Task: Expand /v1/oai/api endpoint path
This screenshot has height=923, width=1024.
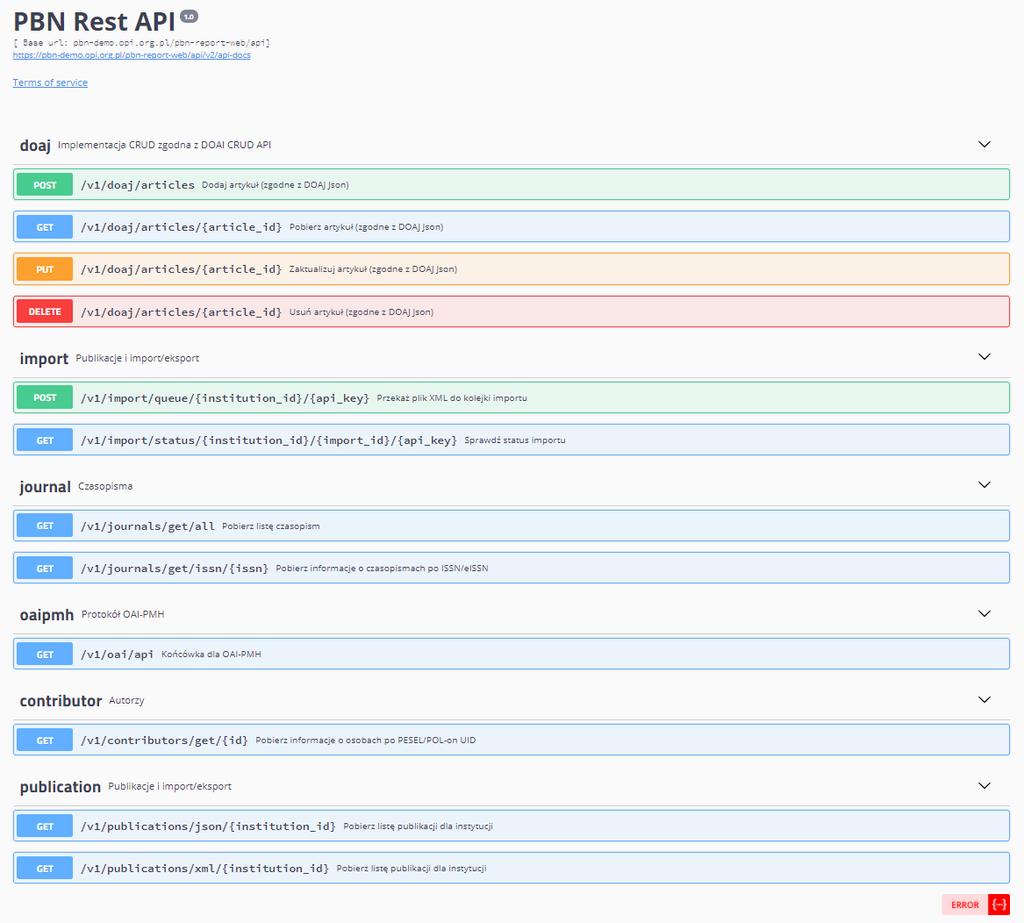Action: 117,654
